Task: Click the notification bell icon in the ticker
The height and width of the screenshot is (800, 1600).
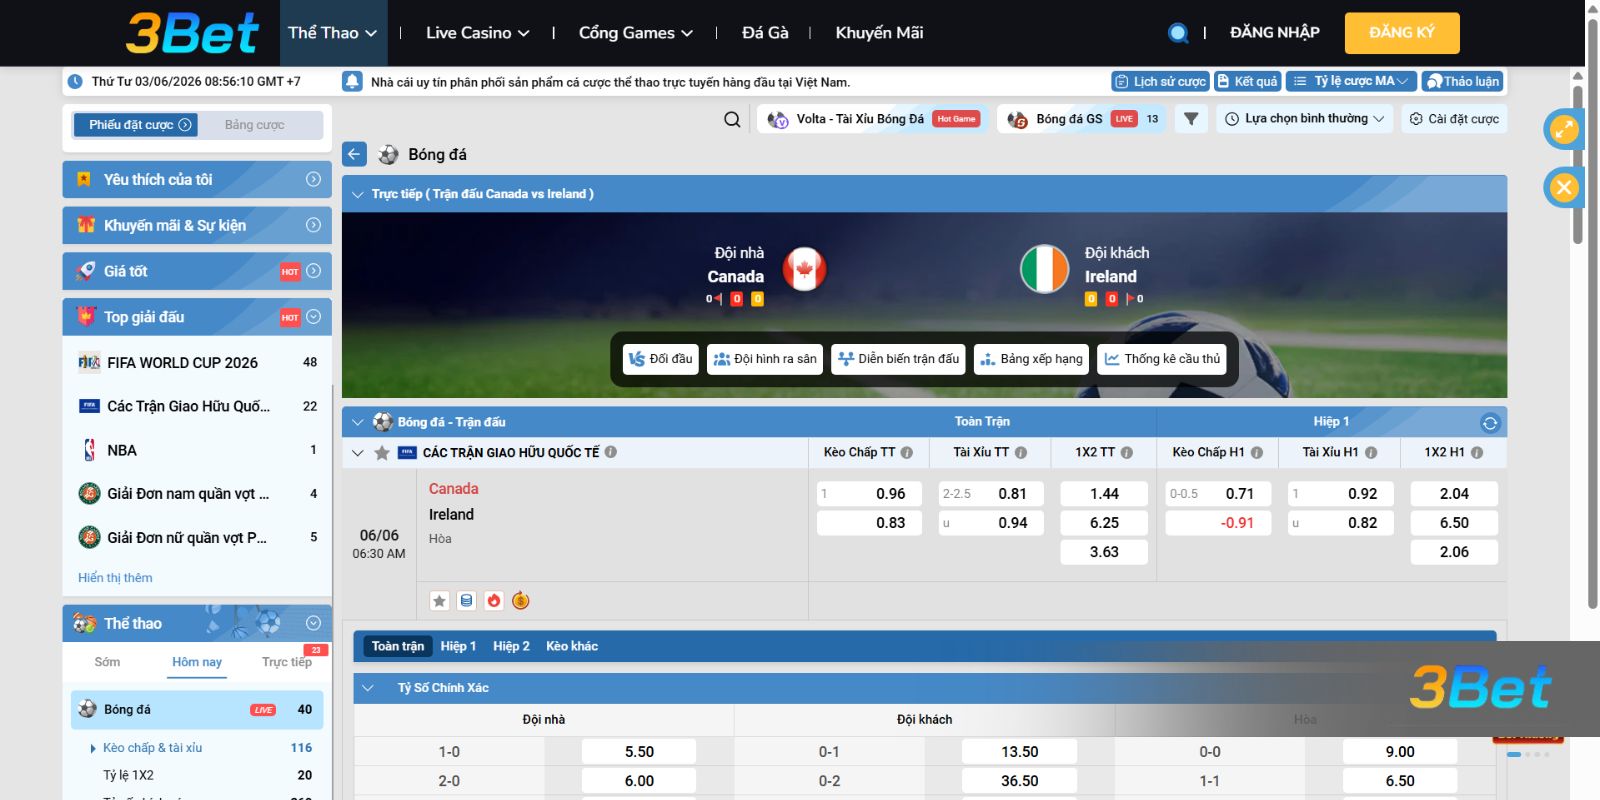Action: pyautogui.click(x=352, y=82)
